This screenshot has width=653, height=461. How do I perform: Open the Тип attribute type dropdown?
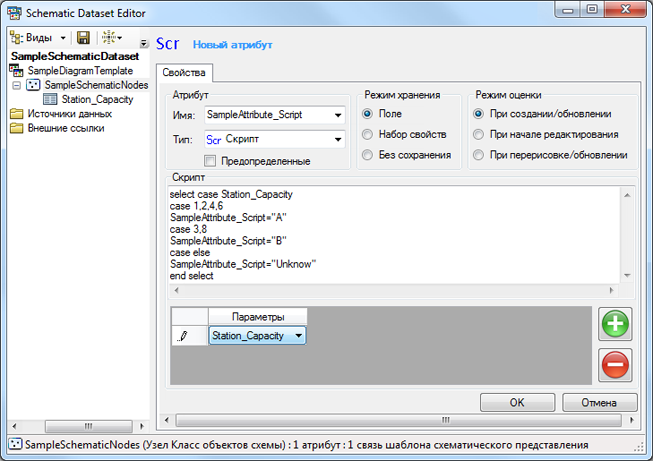pos(338,139)
